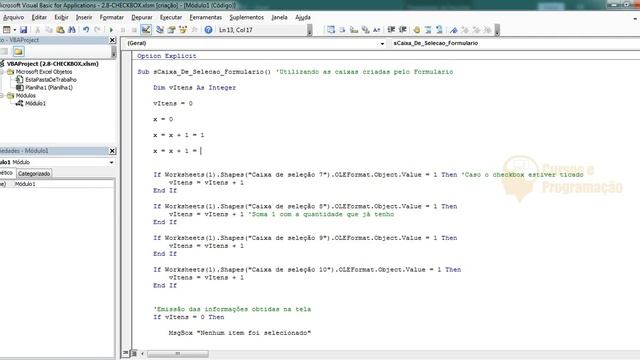
Task: Open the Project Explorer icon
Action: pyautogui.click(x=160, y=30)
